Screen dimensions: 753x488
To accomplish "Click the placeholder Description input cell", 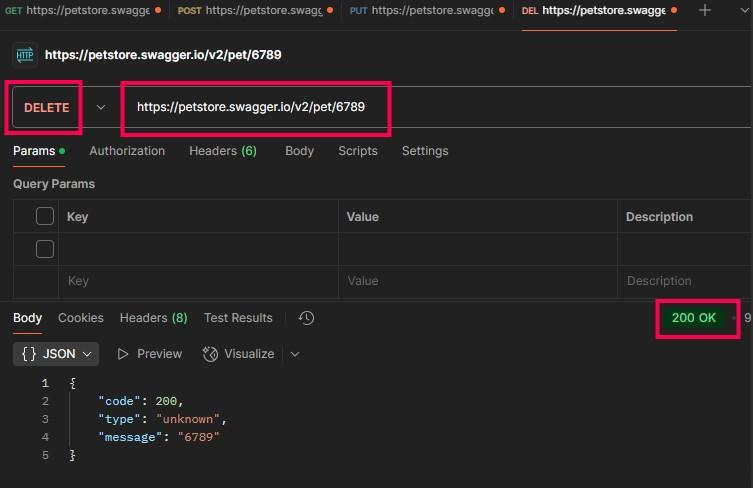I will click(x=685, y=281).
